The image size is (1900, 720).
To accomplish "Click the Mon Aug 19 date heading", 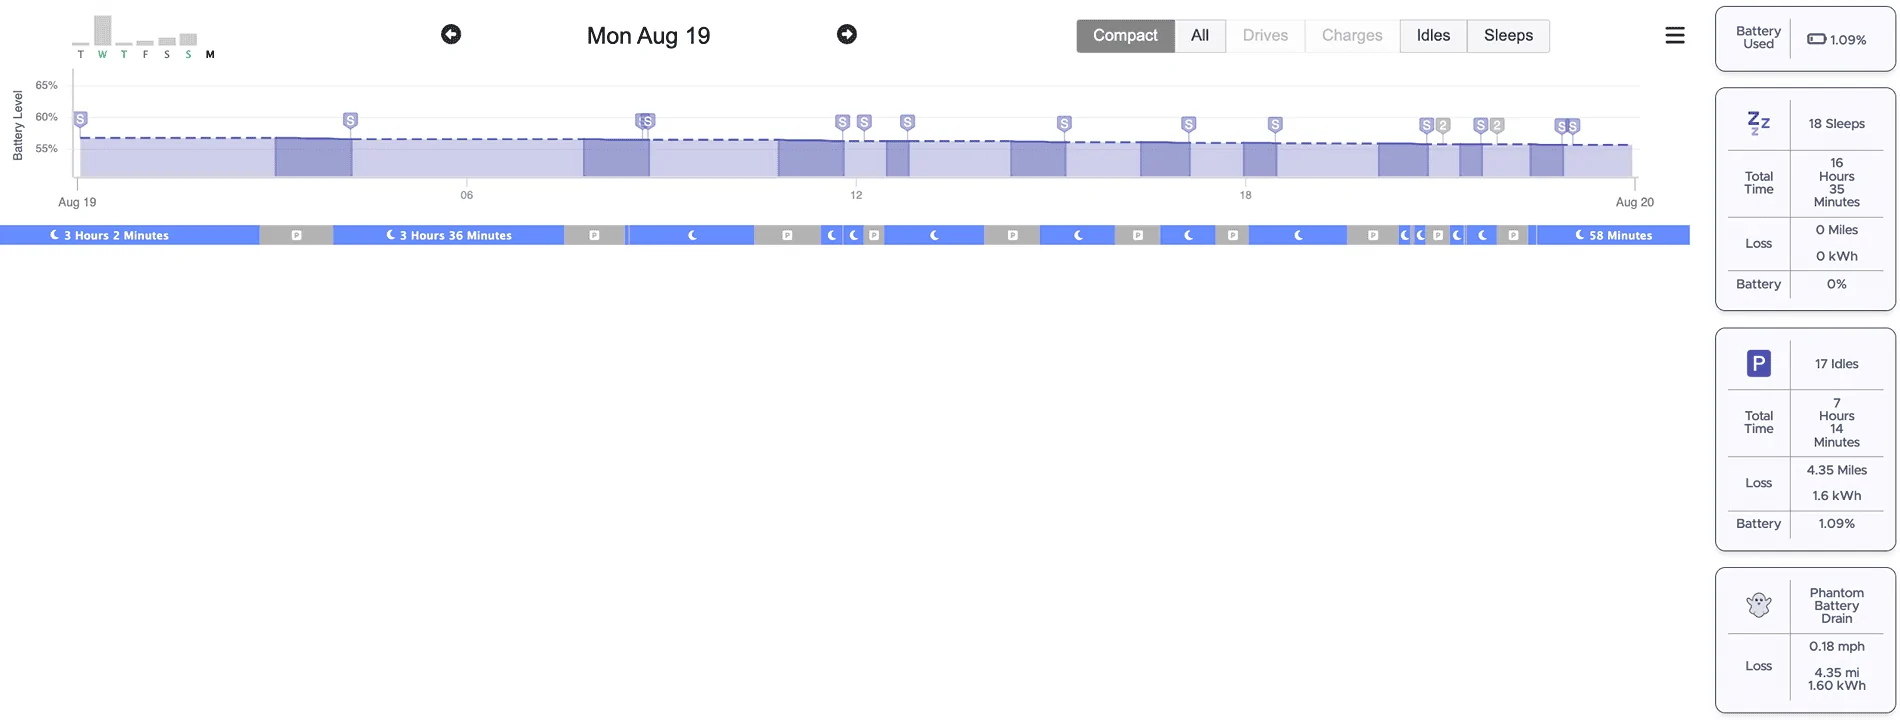I will point(648,36).
